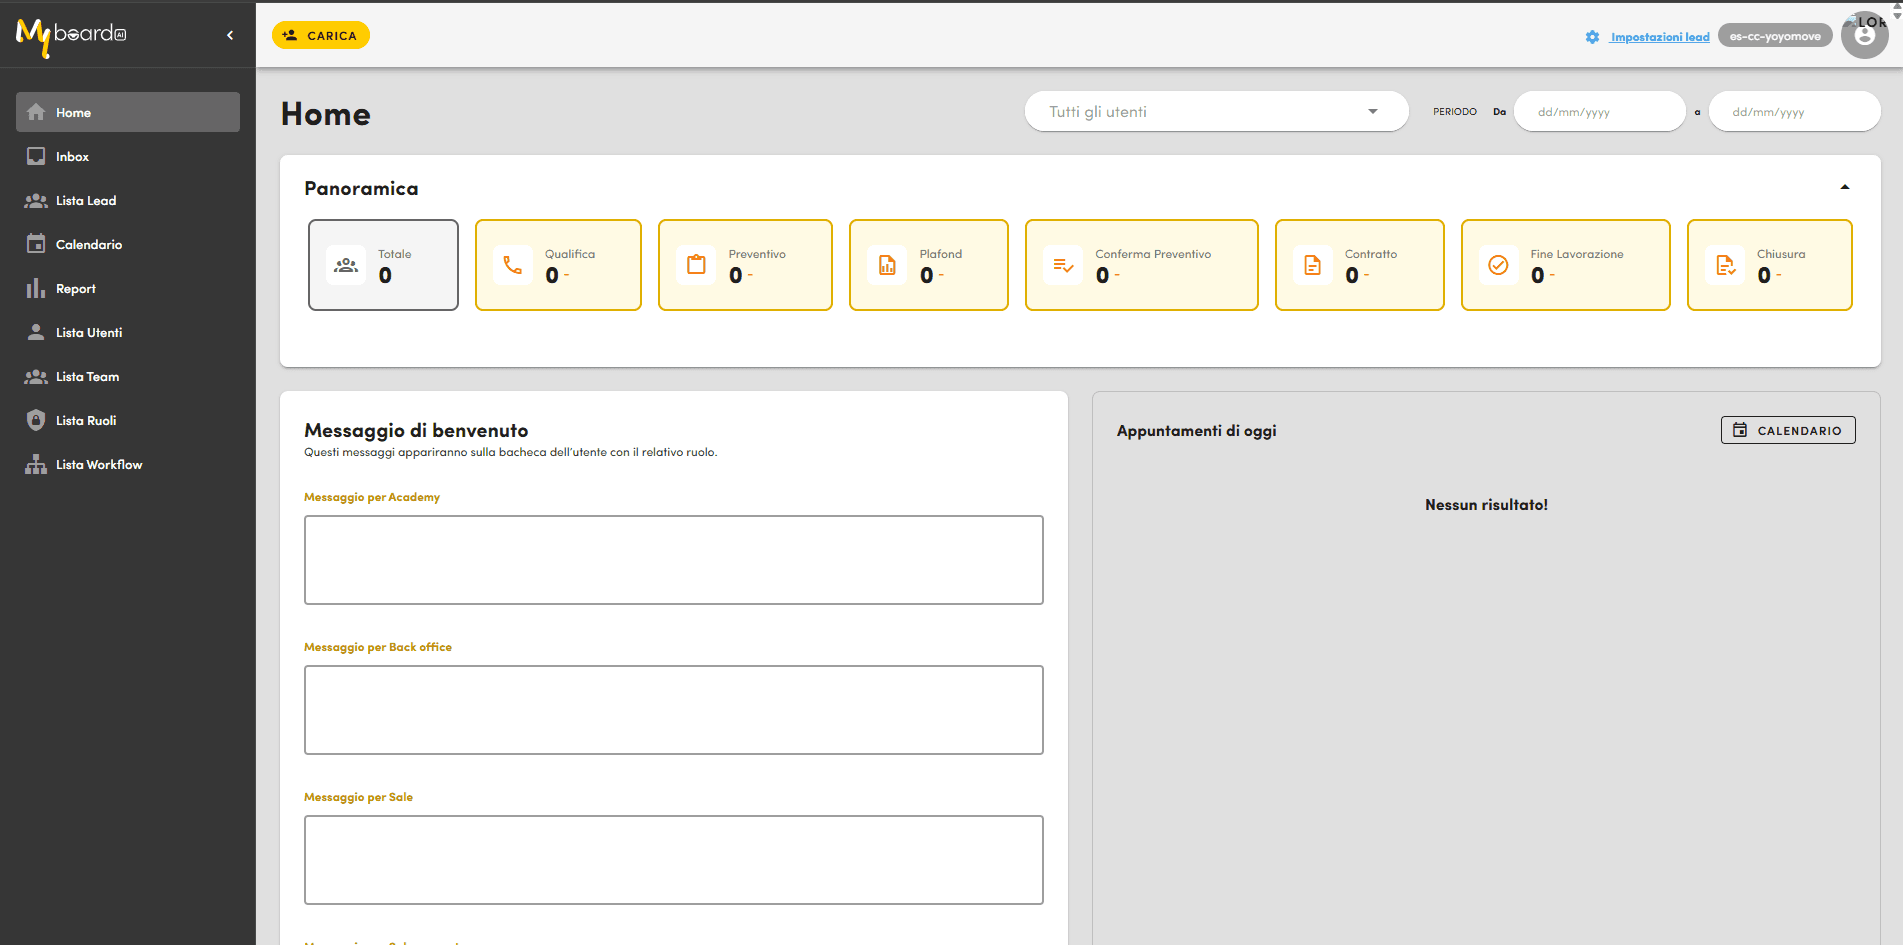Click the Plafond document icon
The width and height of the screenshot is (1903, 945).
pos(887,265)
